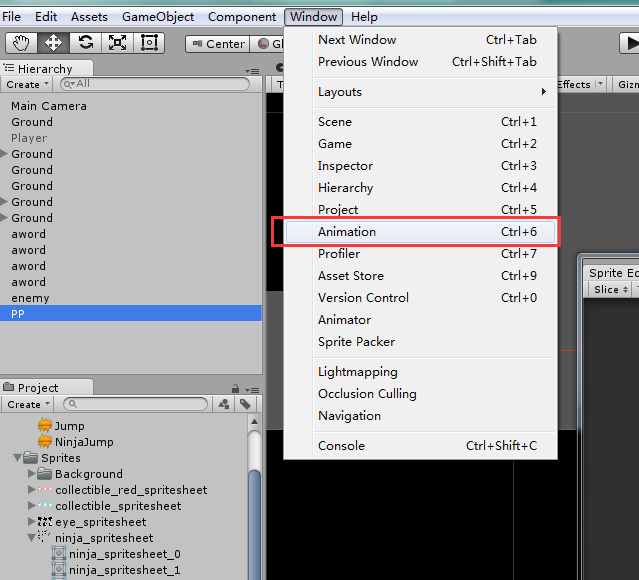This screenshot has width=639, height=580.
Task: Expand the eye_spritesheet asset
Action: tap(32, 522)
